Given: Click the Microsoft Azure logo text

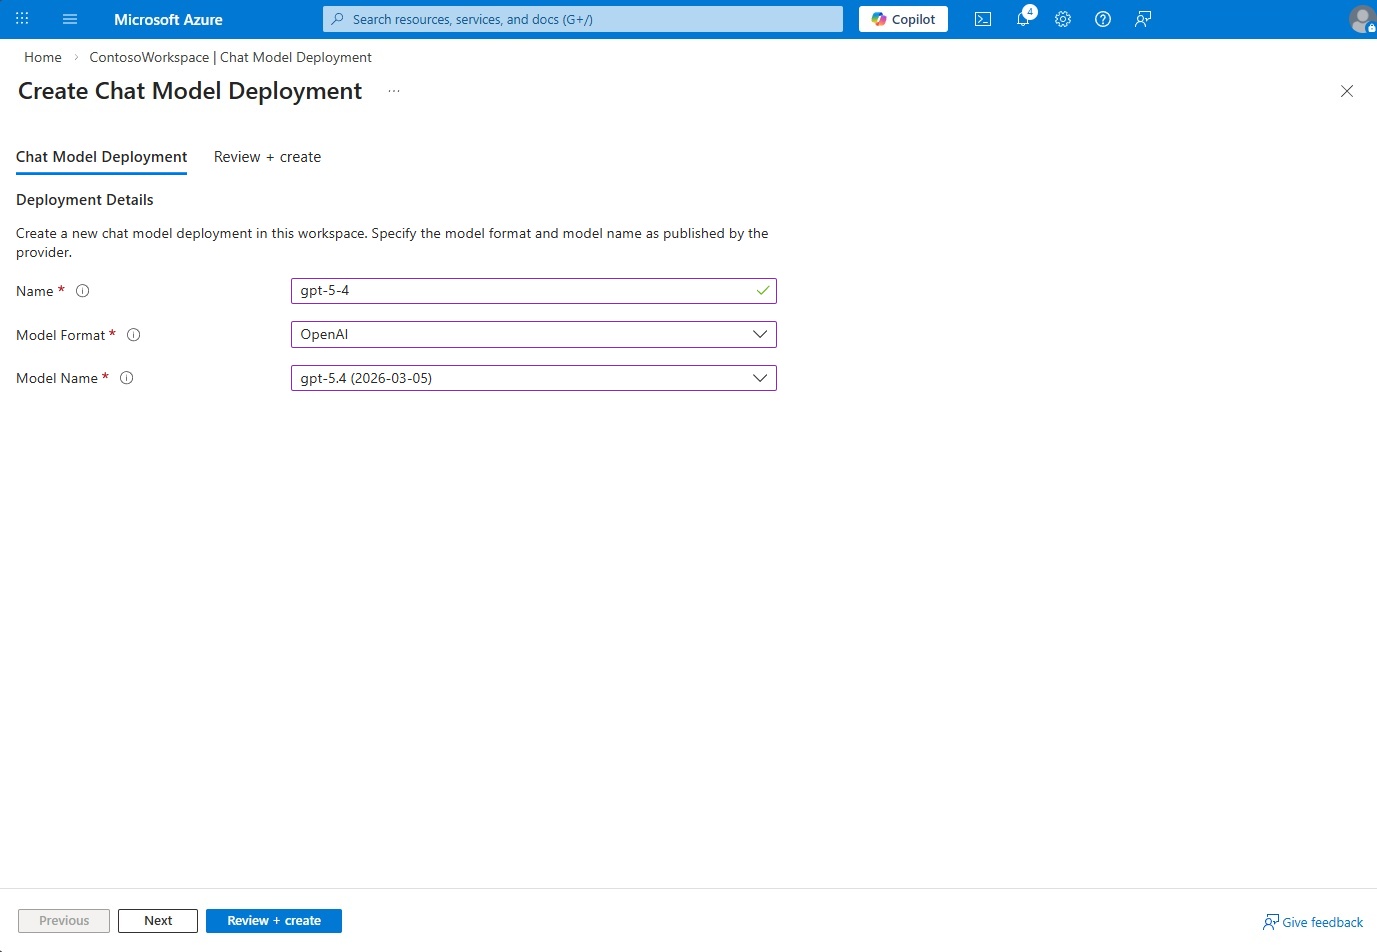Looking at the screenshot, I should coord(168,19).
